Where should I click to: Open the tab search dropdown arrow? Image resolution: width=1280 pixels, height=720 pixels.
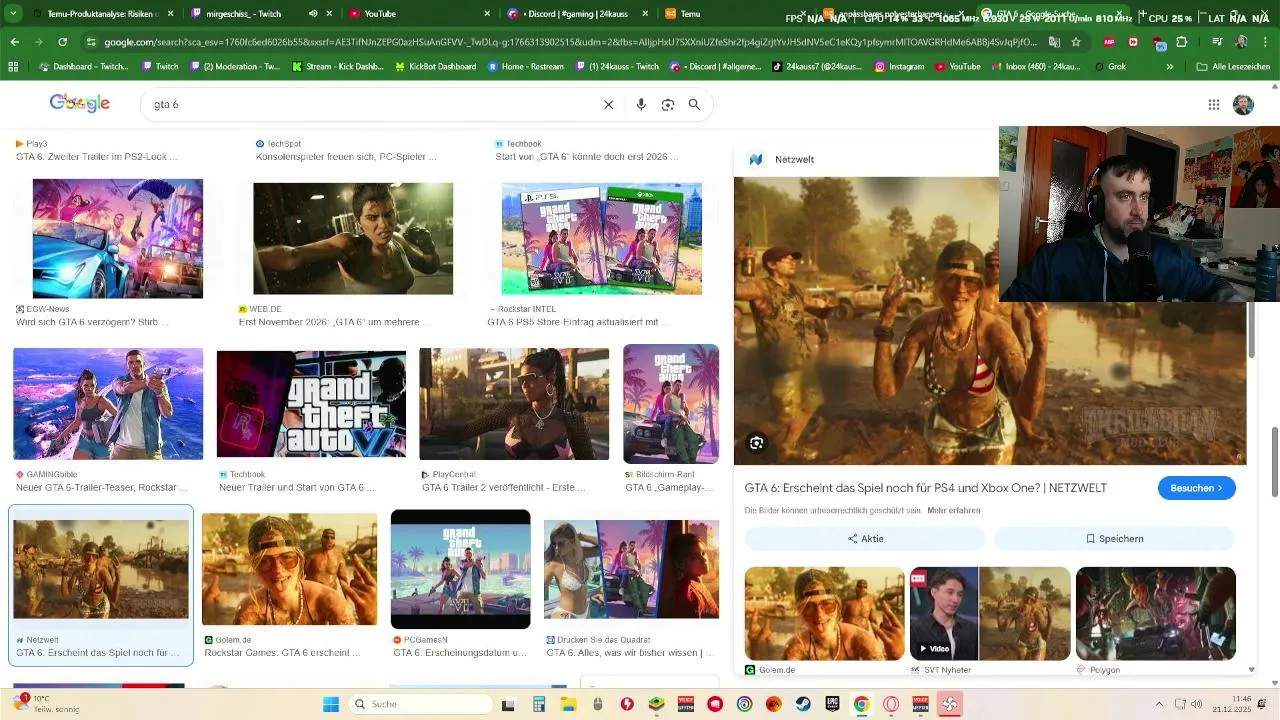(x=13, y=14)
